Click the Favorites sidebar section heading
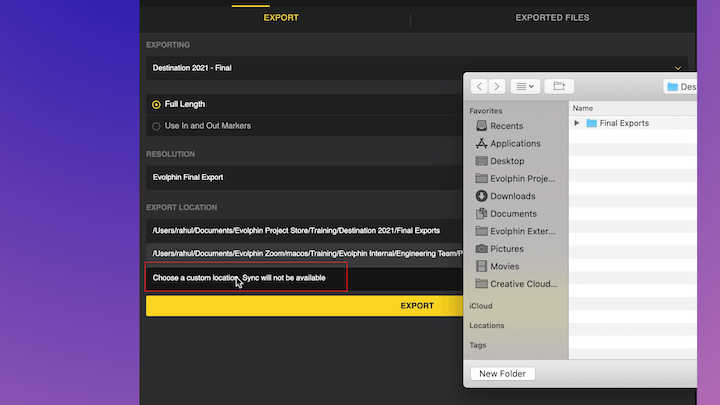 click(485, 111)
